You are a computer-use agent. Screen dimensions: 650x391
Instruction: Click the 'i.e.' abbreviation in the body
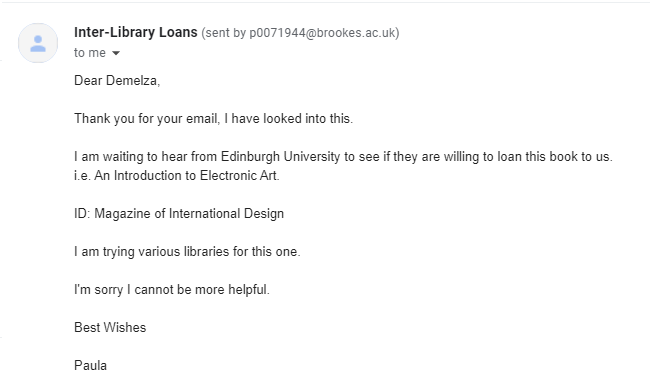click(82, 176)
